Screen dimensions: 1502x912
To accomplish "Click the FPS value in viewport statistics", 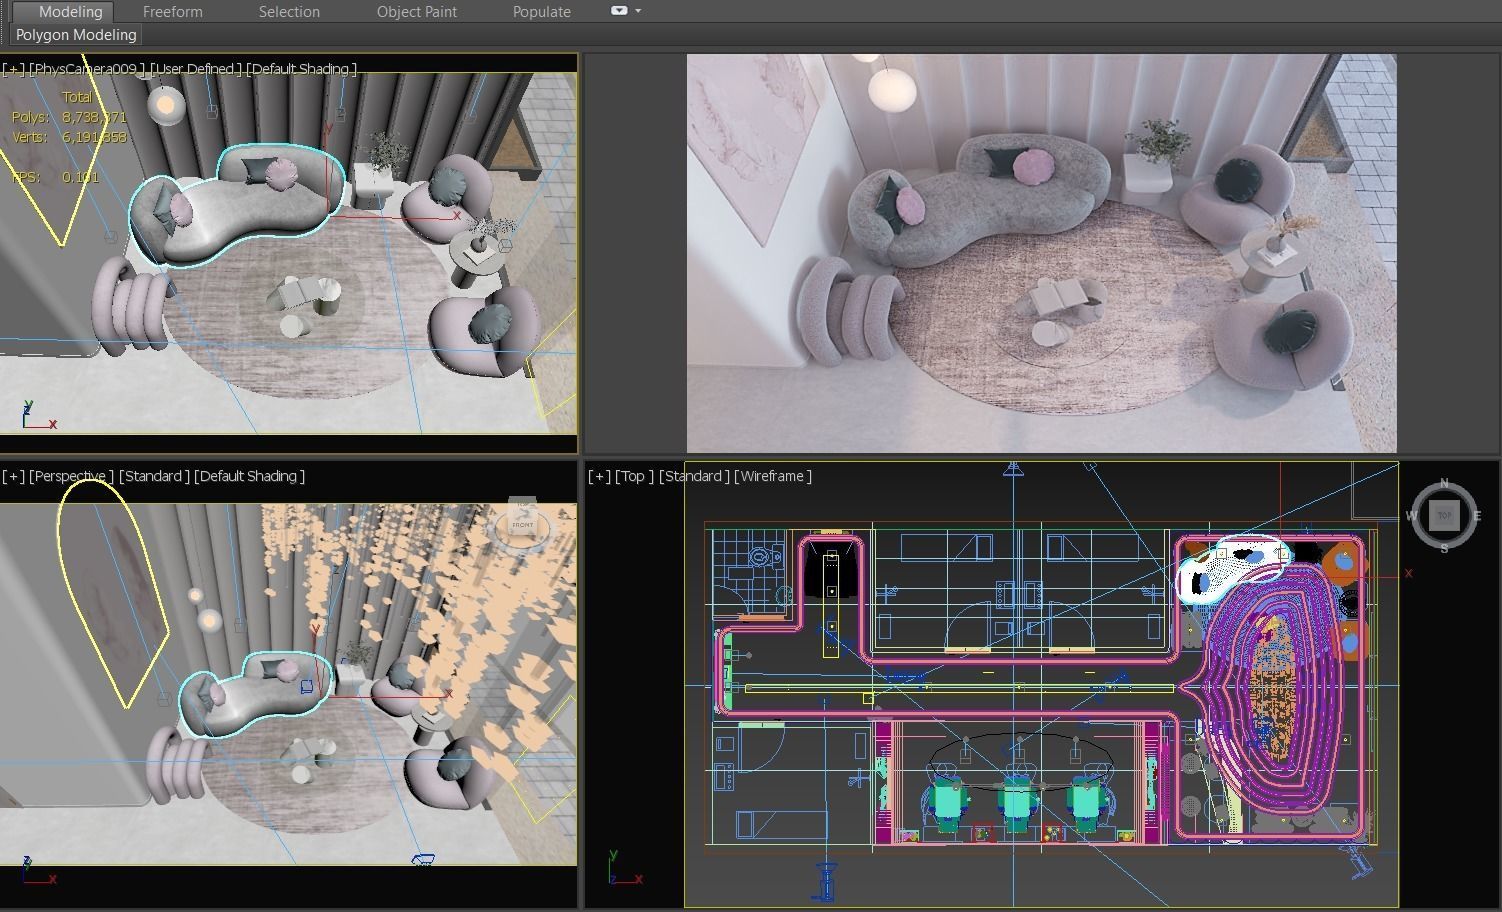I will point(80,177).
